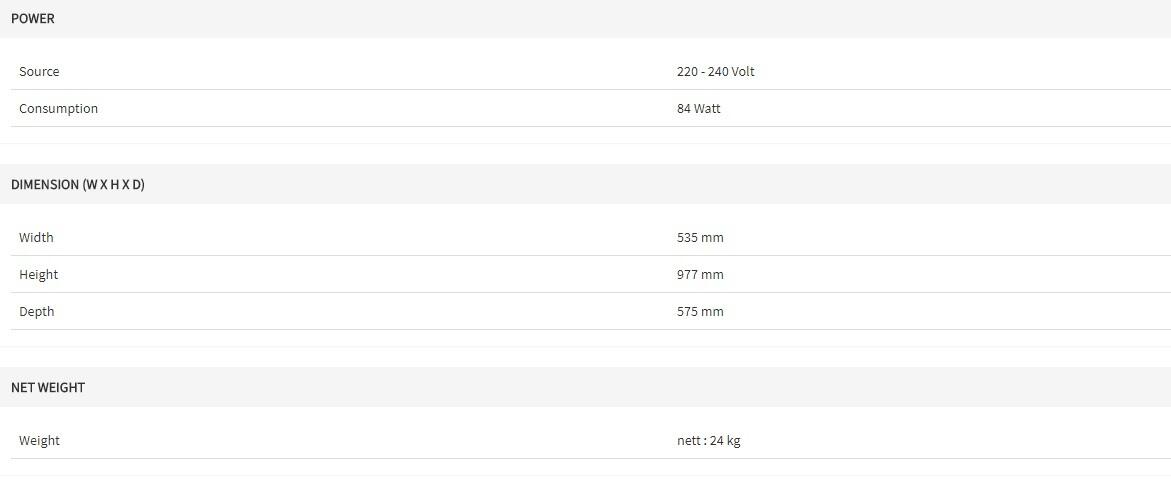Viewport: 1171px width, 481px height.
Task: Click the 977 mm height value
Action: click(x=700, y=274)
